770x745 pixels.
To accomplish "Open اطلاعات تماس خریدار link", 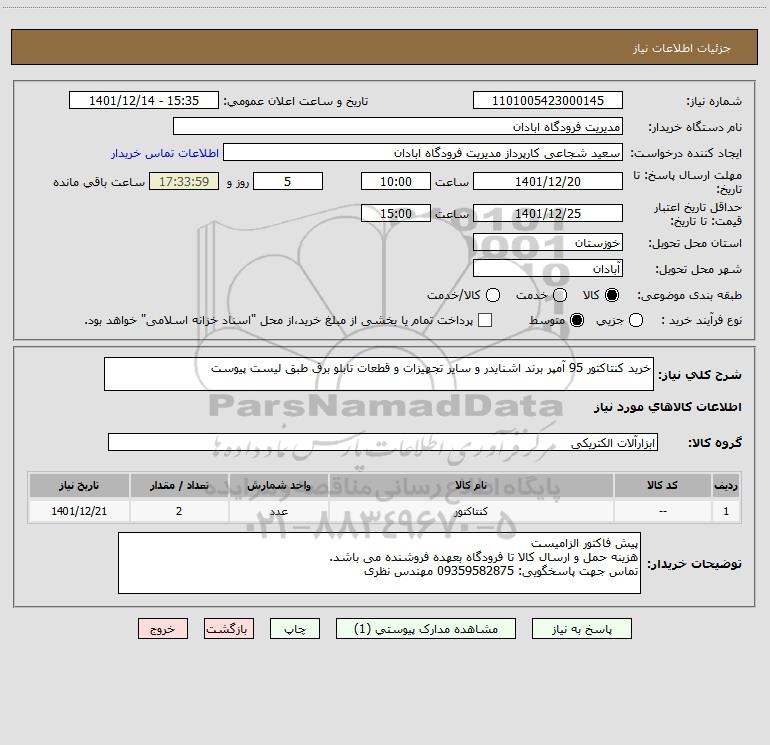I will [x=165, y=153].
